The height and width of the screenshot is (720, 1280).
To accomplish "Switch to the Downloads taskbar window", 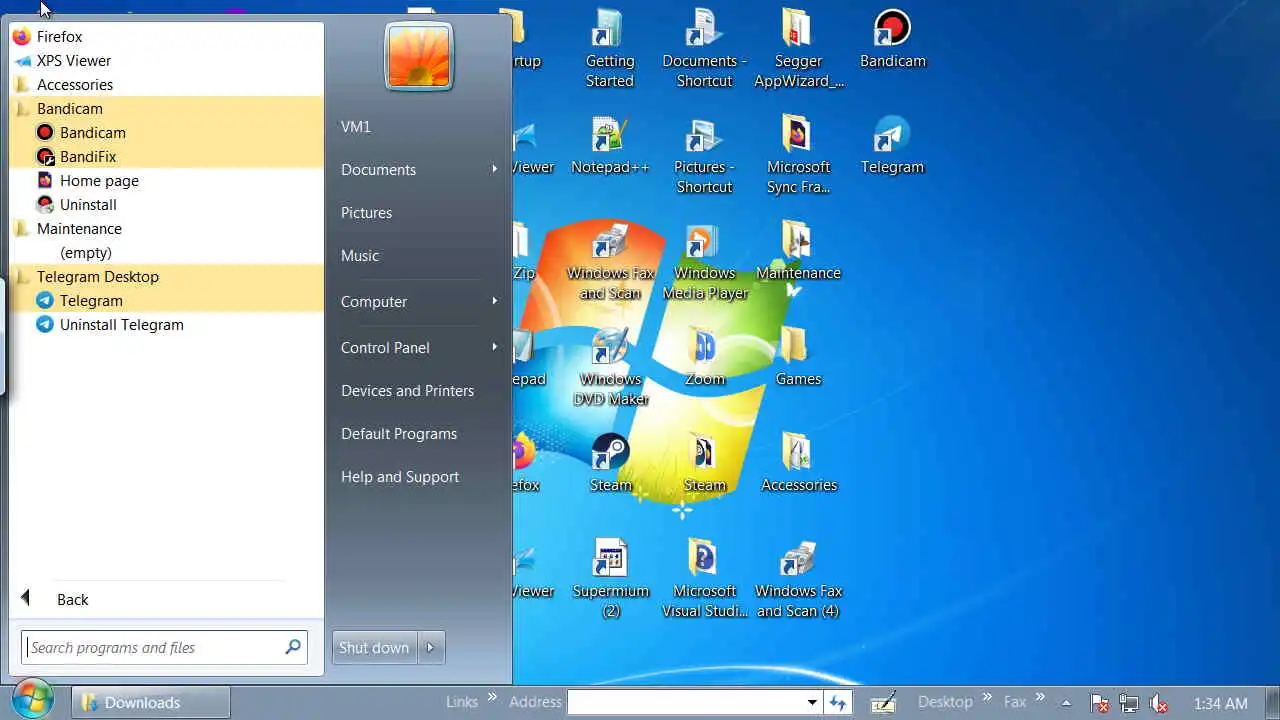I will 151,702.
